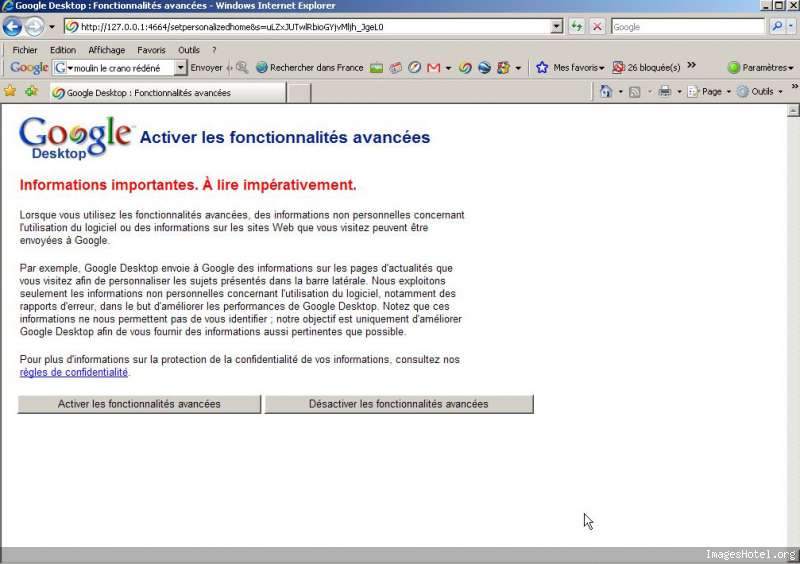
Task: Open the Fichier menu
Action: tap(25, 50)
